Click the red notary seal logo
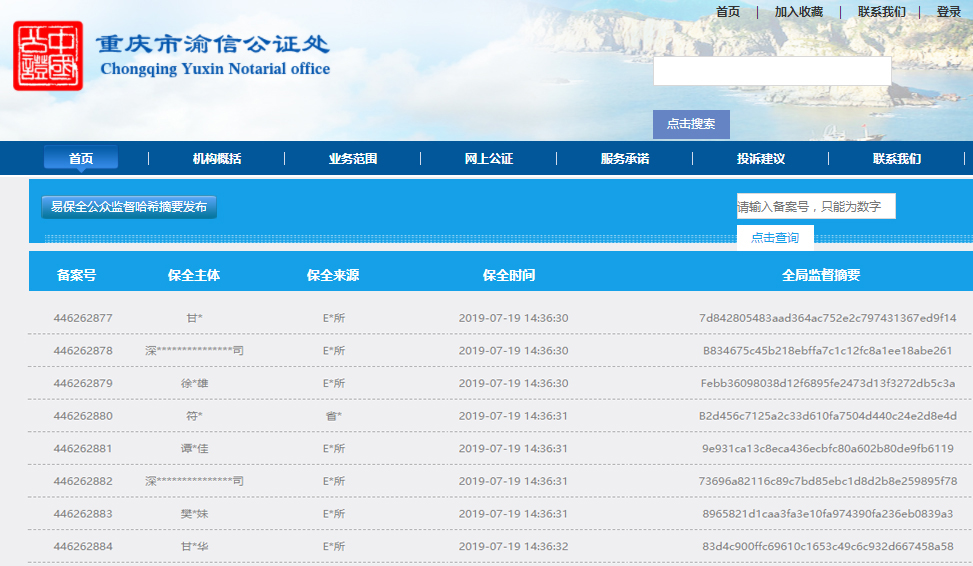Screen dimensions: 973x566 (x=48, y=56)
